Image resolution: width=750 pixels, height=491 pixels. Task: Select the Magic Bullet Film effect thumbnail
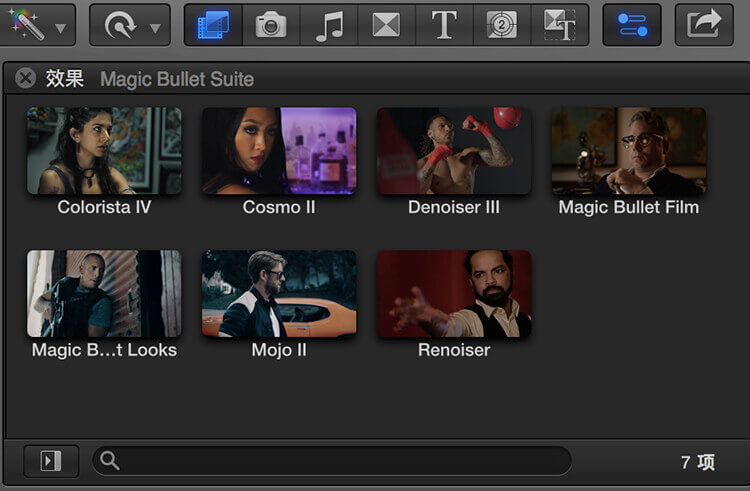click(x=629, y=151)
